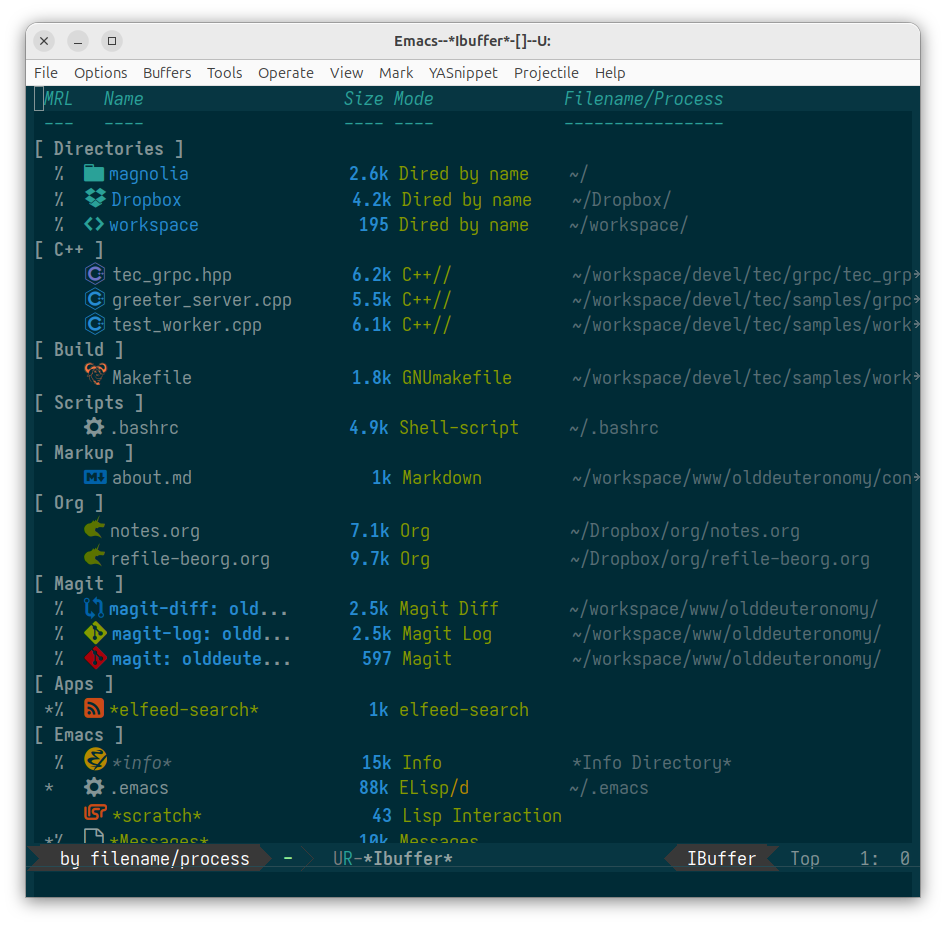Open the Mark menu
This screenshot has width=946, height=926.
(x=396, y=73)
